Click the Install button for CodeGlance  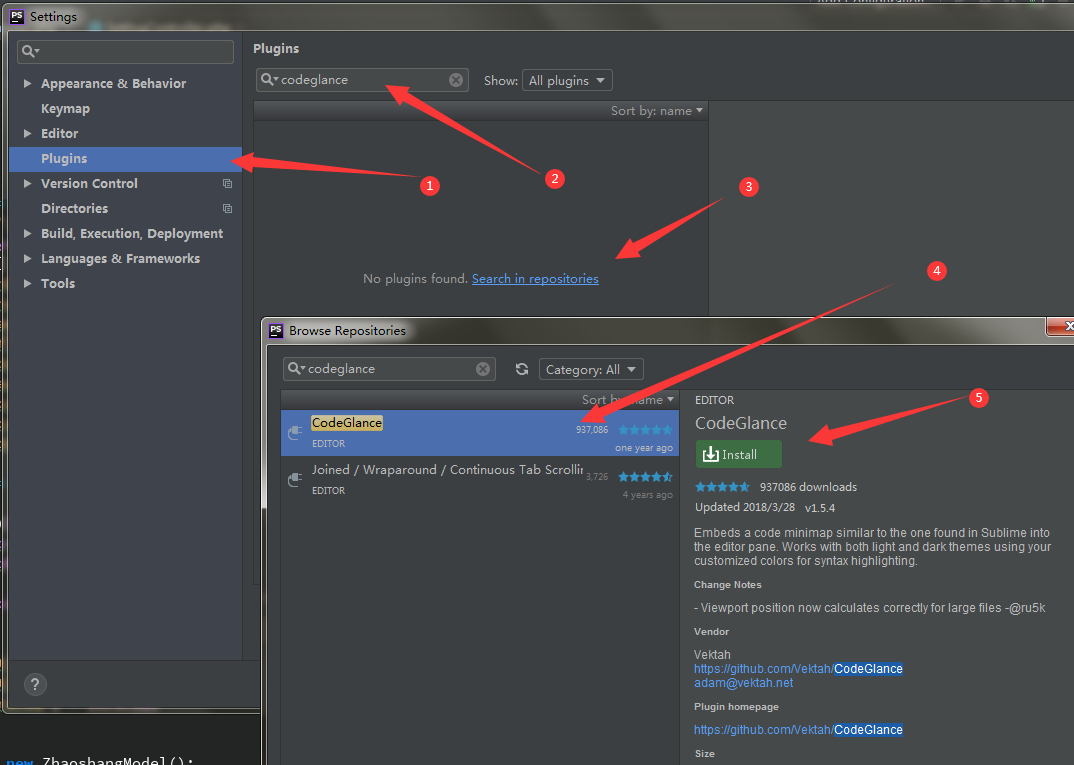point(738,455)
